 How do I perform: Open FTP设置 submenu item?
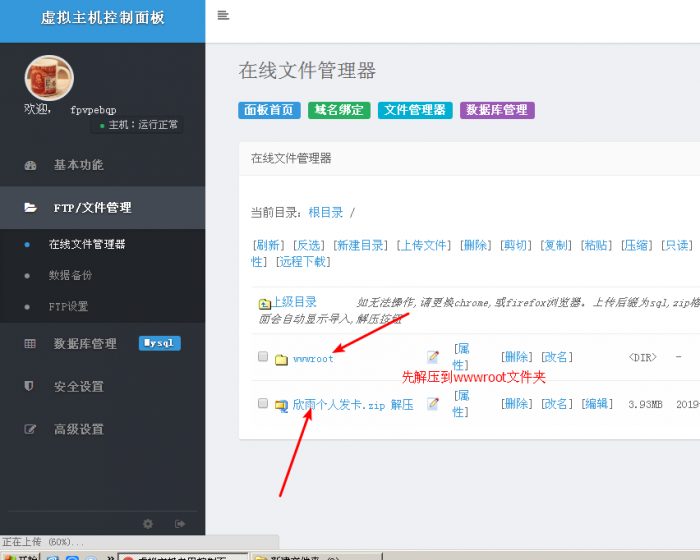pos(68,306)
